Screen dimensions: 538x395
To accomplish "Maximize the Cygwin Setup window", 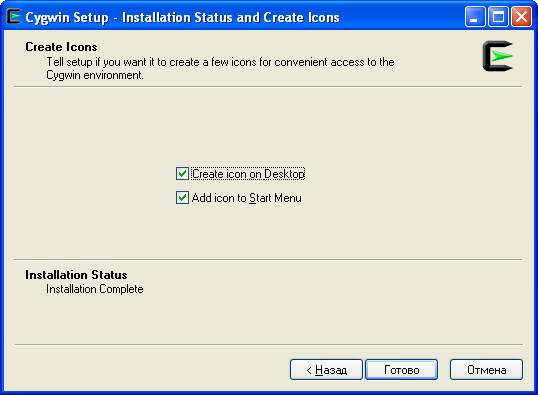I will 498,16.
